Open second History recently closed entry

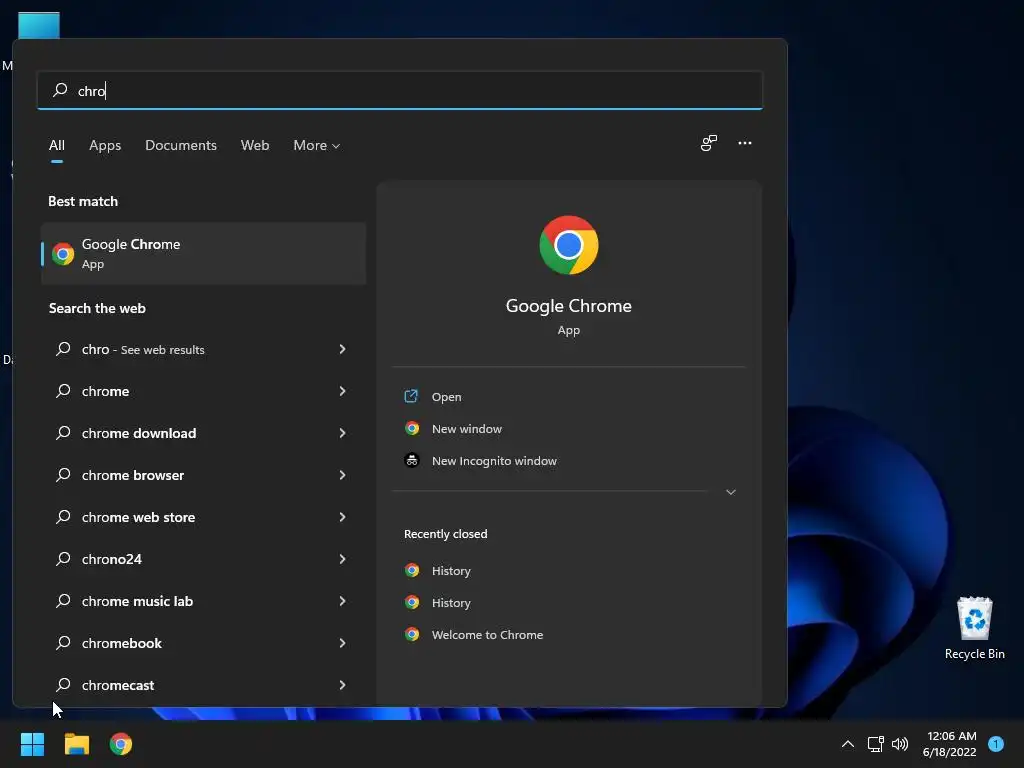click(x=451, y=603)
